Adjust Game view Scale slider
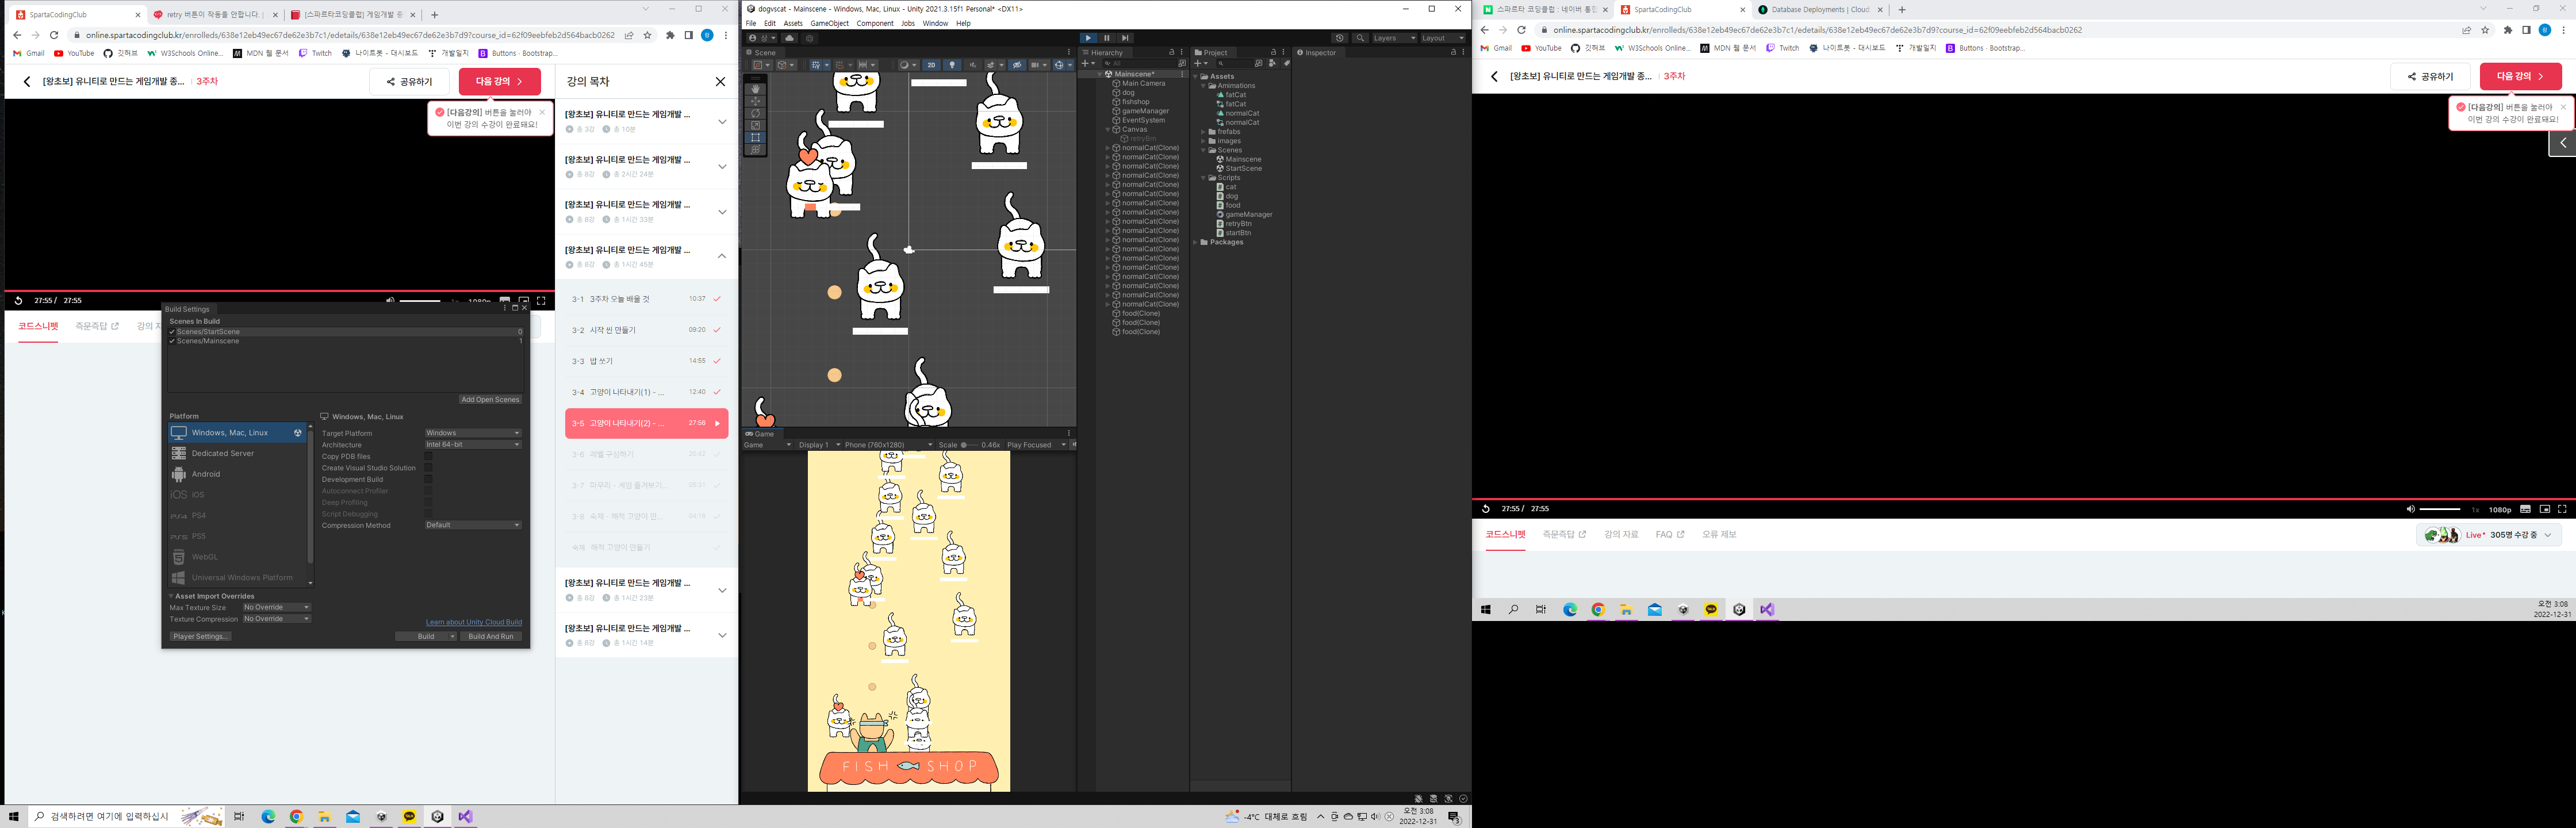The height and width of the screenshot is (828, 2576). (x=969, y=445)
